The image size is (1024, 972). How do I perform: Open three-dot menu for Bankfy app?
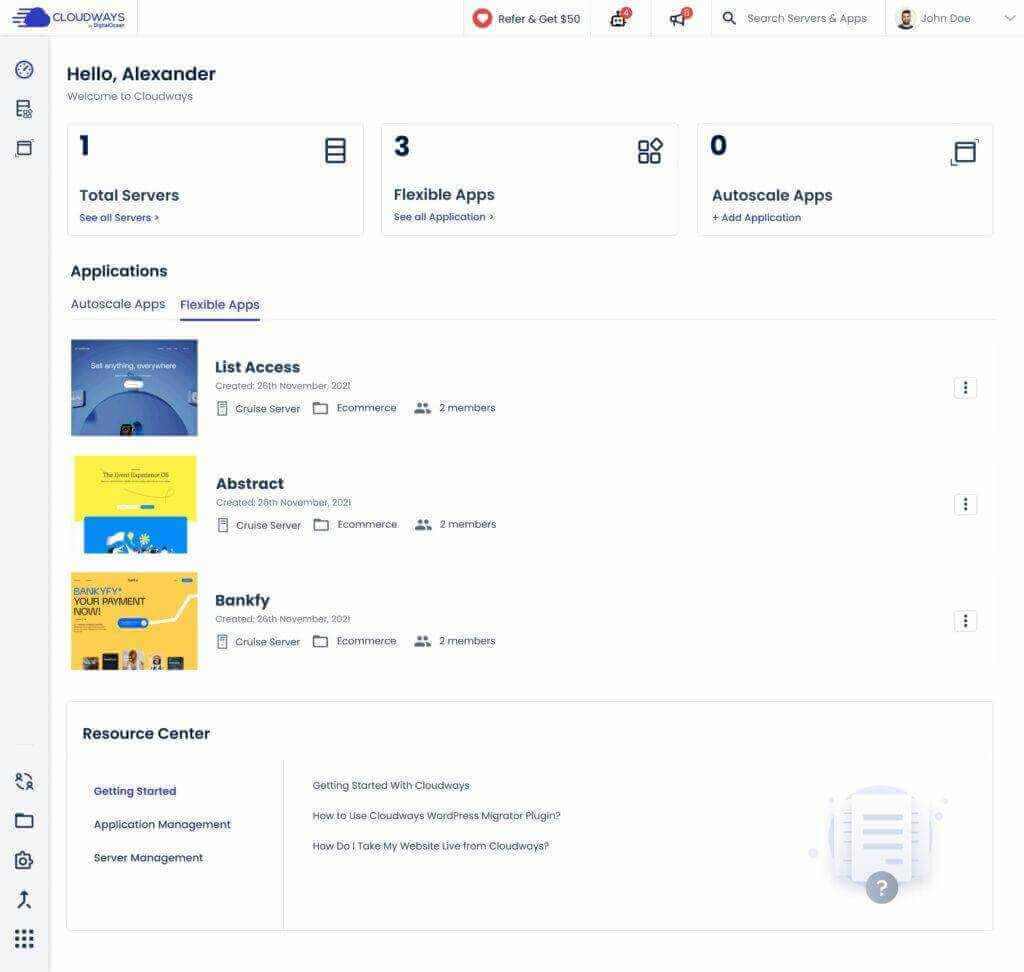click(x=964, y=621)
